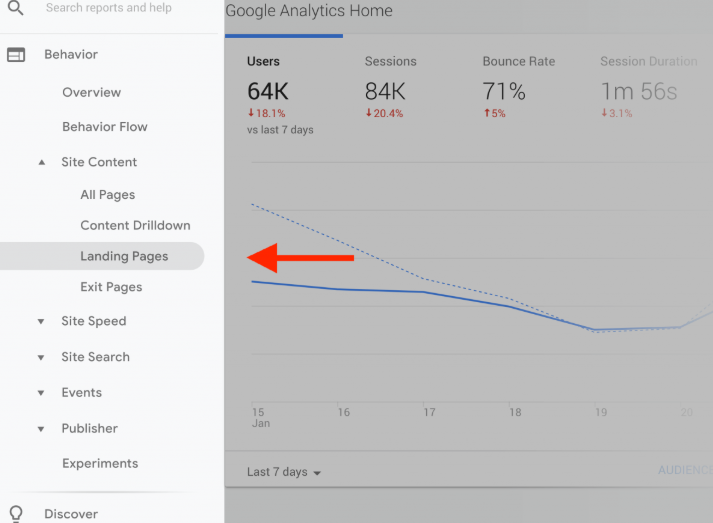Click the 71% bounce rate value
713x523 pixels.
pyautogui.click(x=504, y=91)
